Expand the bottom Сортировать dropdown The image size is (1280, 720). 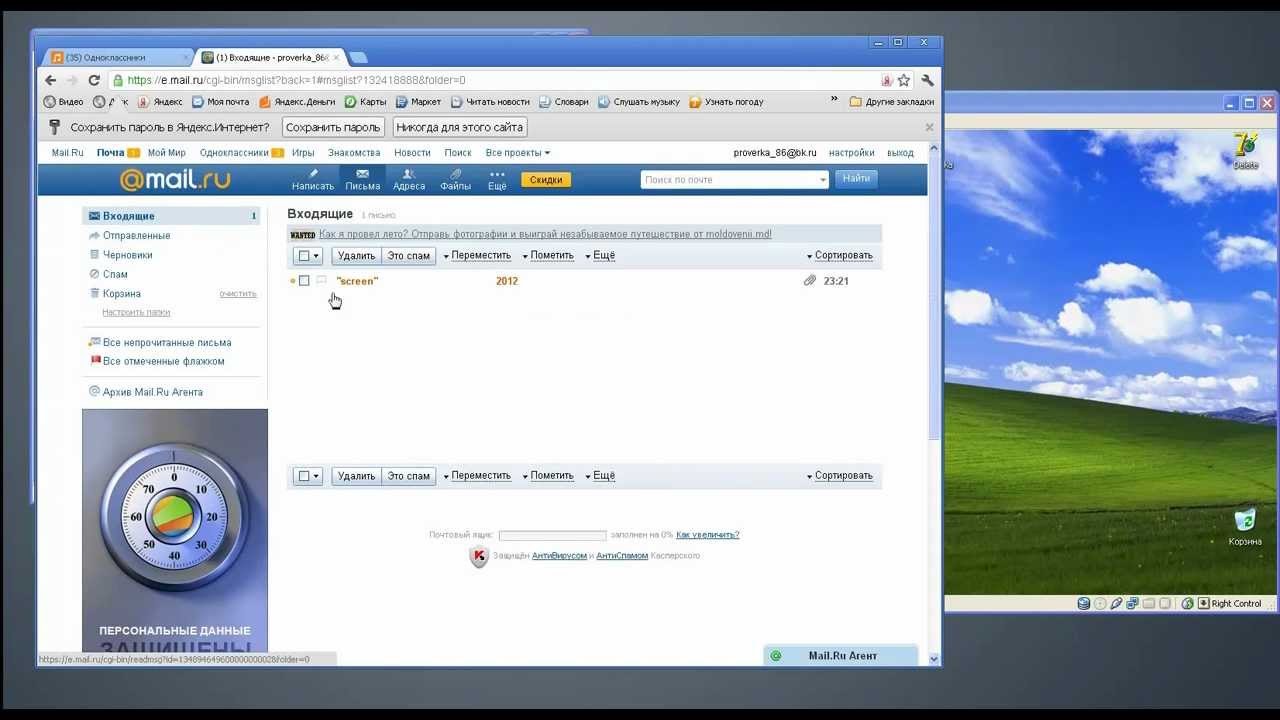(x=840, y=476)
